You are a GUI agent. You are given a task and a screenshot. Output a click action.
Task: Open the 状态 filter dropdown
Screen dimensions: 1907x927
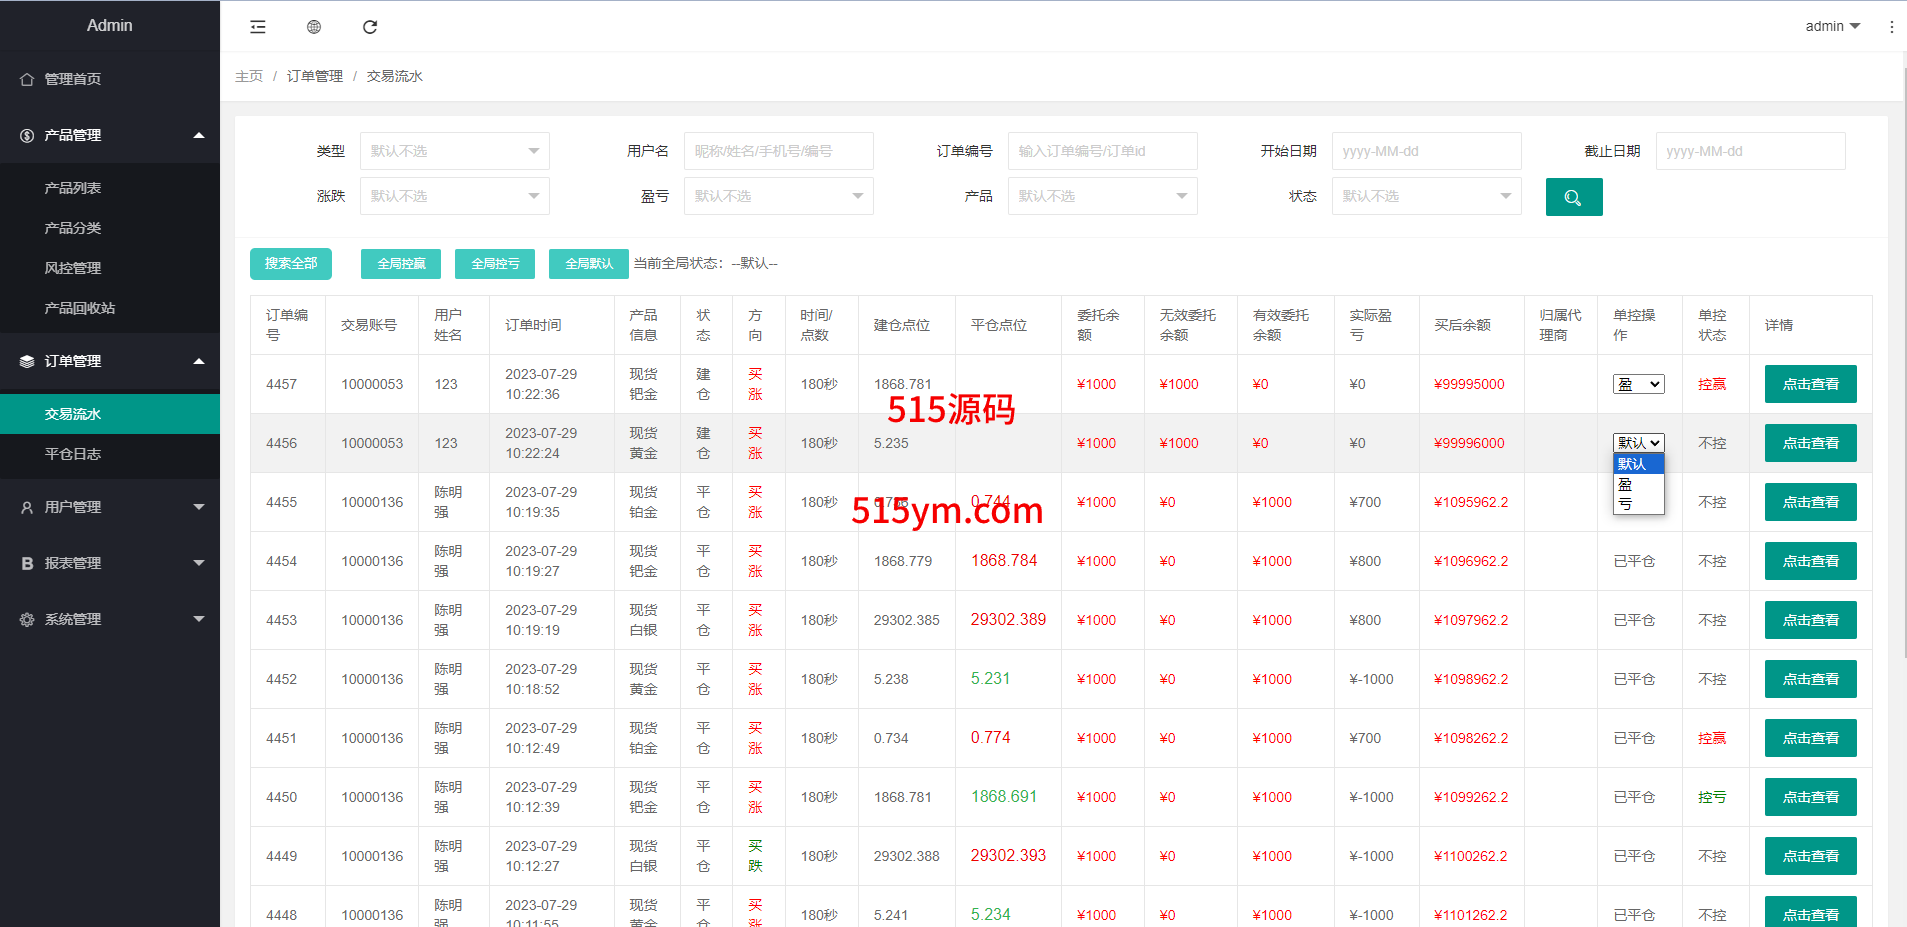click(1426, 196)
